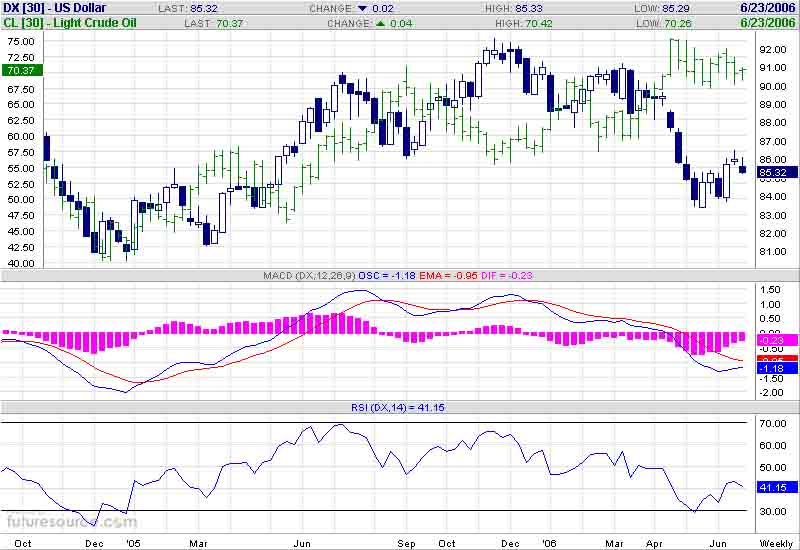Click the blue 85.32 dollar price tag
The height and width of the screenshot is (550, 800).
(775, 172)
